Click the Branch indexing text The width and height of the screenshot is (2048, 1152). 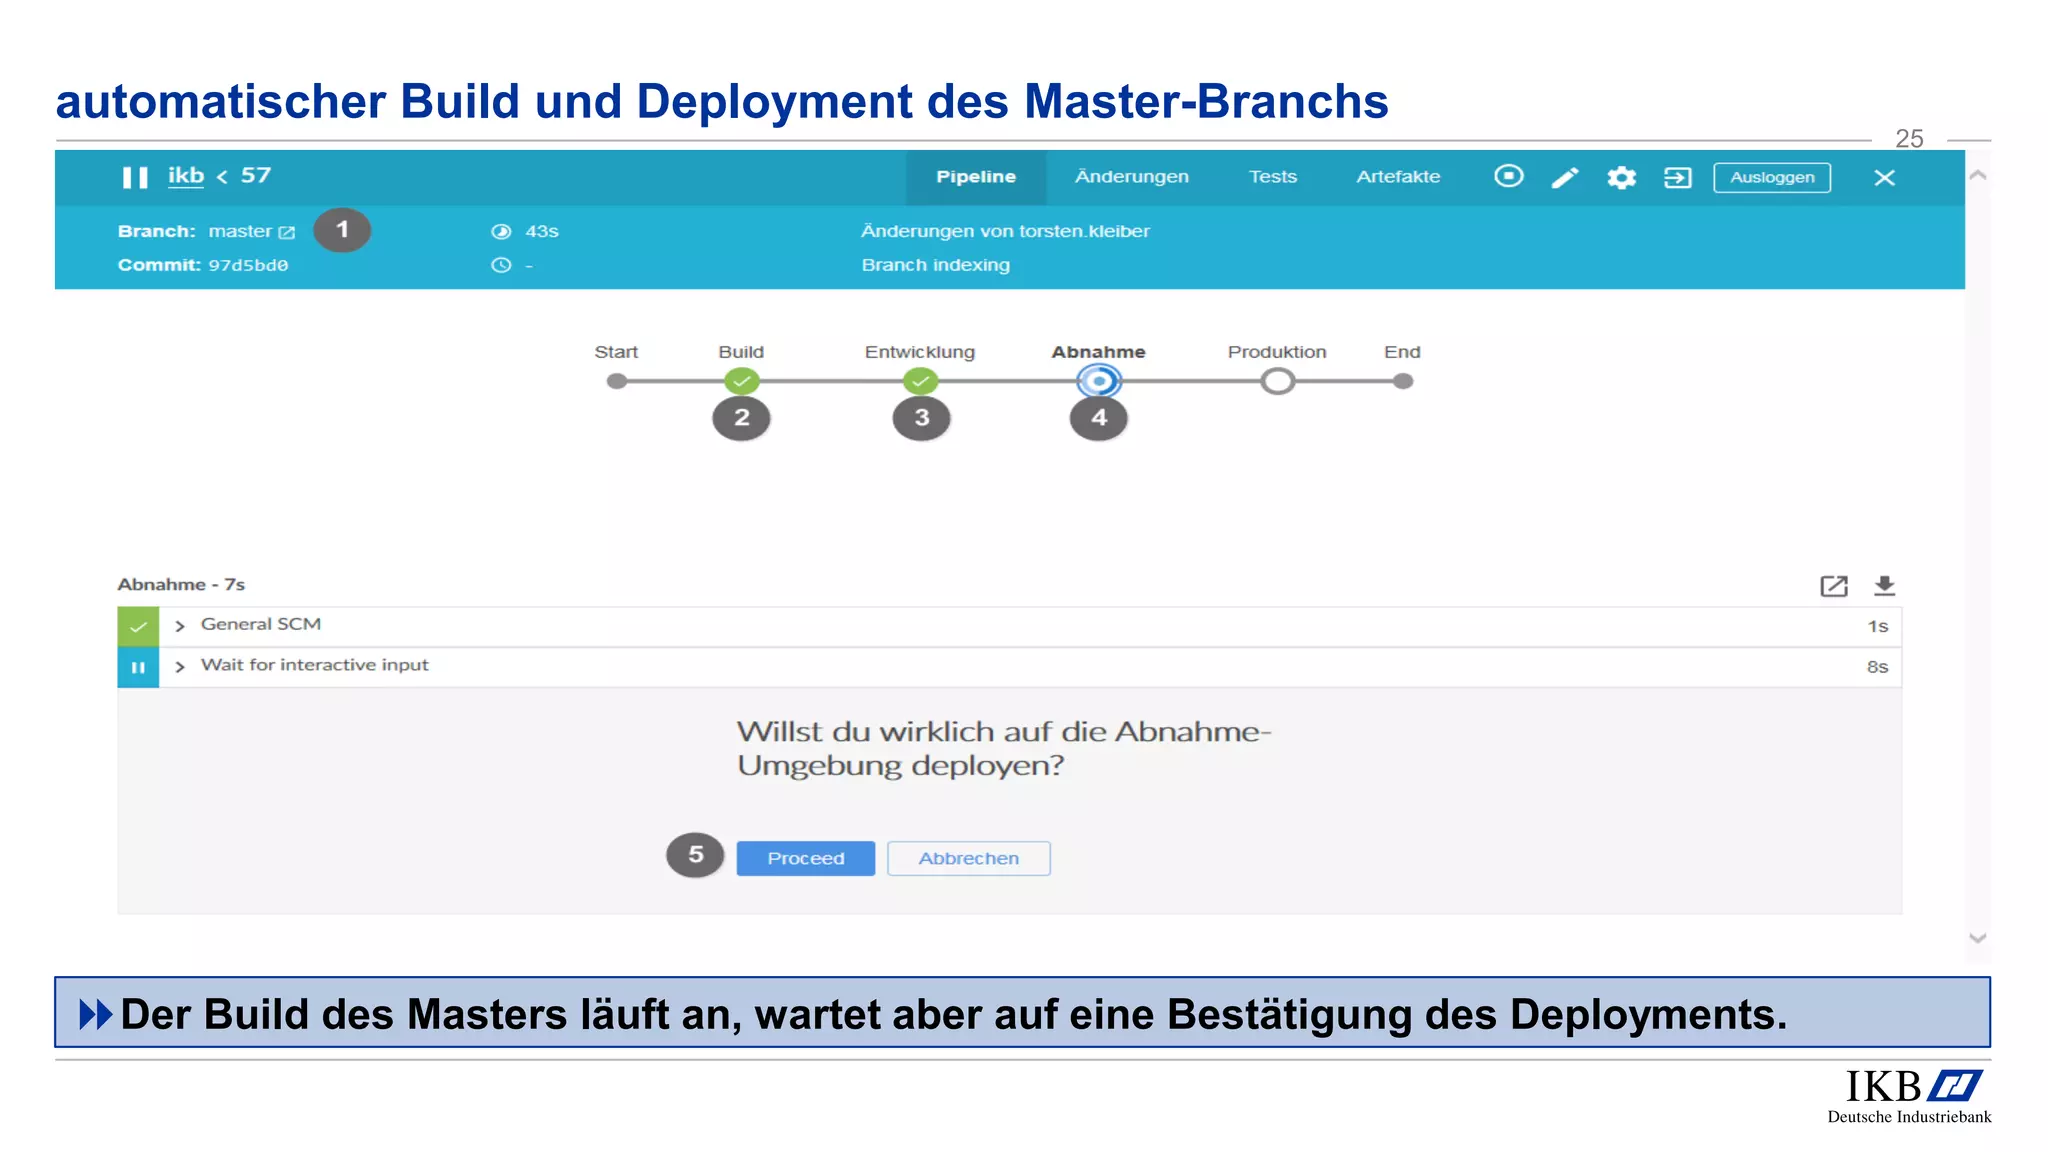(936, 265)
